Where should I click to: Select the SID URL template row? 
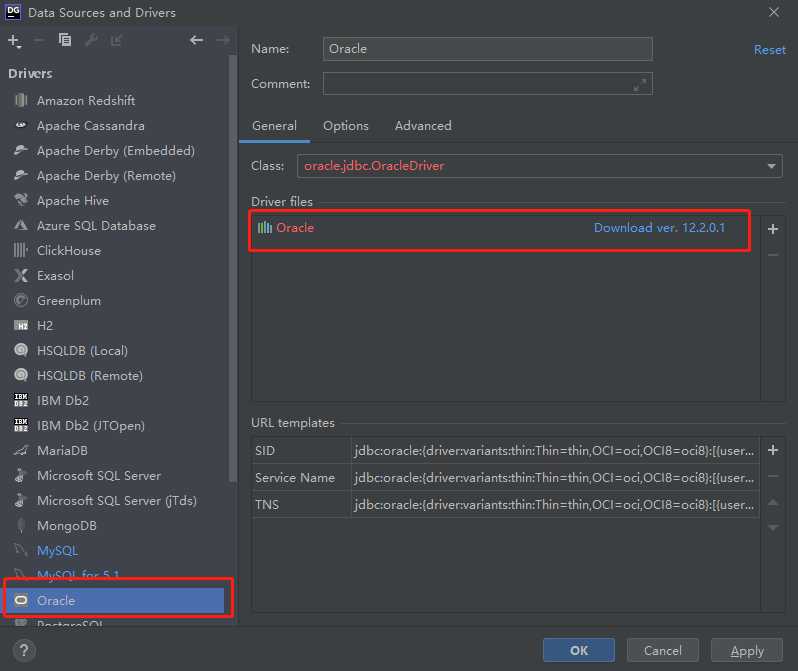[x=506, y=450]
